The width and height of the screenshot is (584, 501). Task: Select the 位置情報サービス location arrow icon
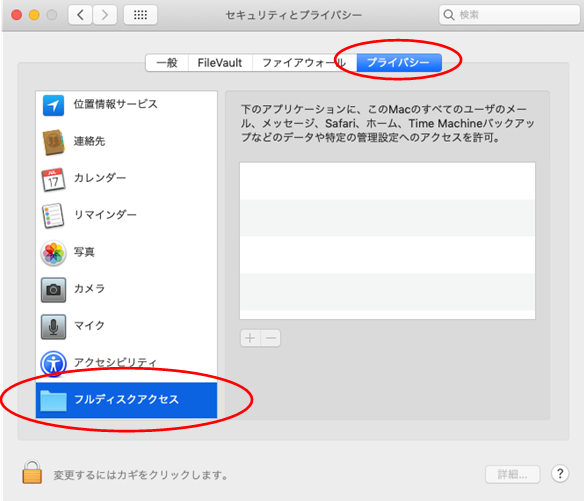(53, 105)
